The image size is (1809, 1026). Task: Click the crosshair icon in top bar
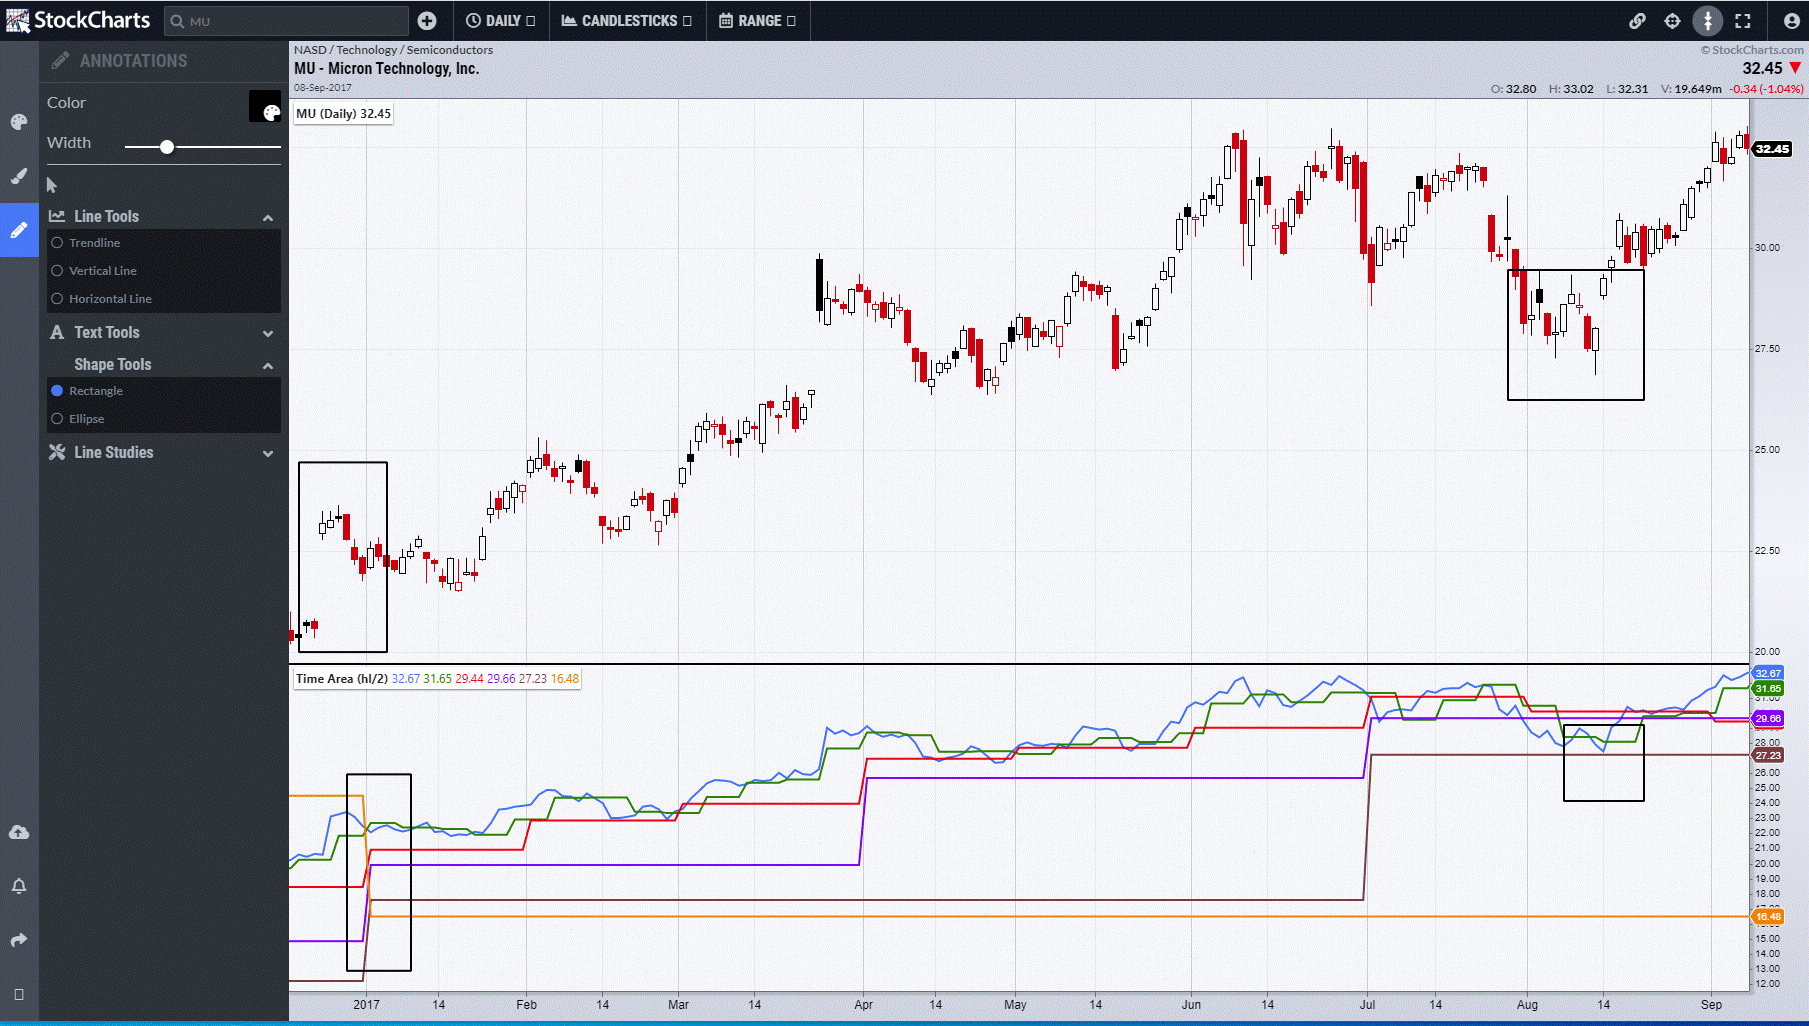(1672, 21)
